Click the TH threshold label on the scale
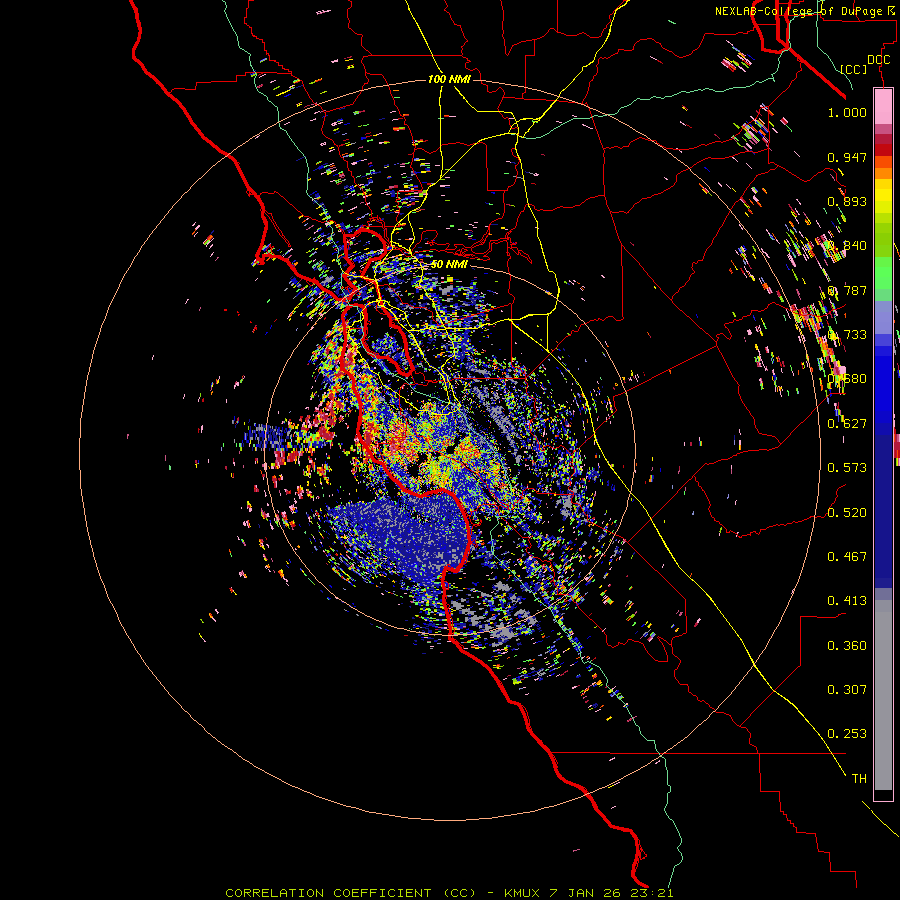The height and width of the screenshot is (900, 900). [859, 779]
